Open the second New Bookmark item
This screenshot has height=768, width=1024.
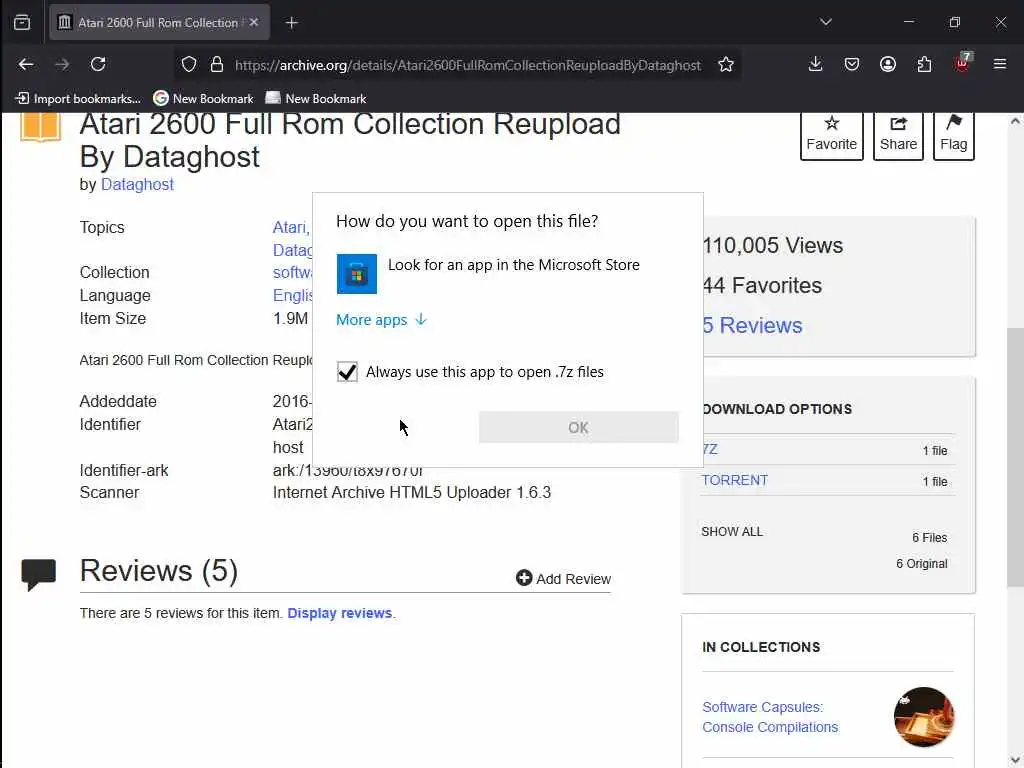tap(316, 99)
